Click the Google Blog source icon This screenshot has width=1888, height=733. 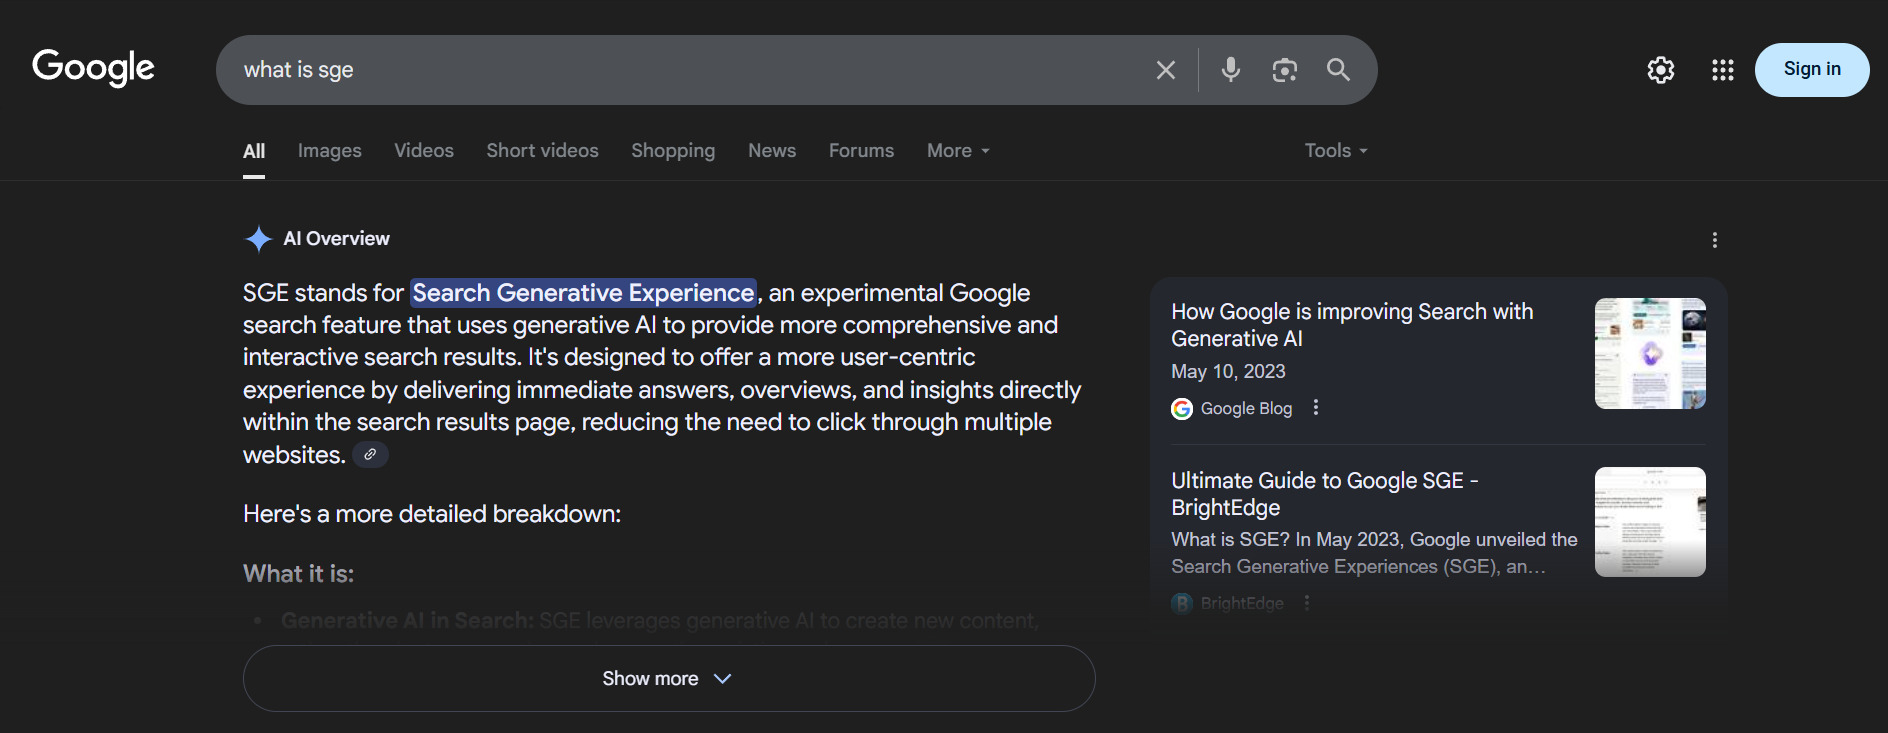point(1182,408)
